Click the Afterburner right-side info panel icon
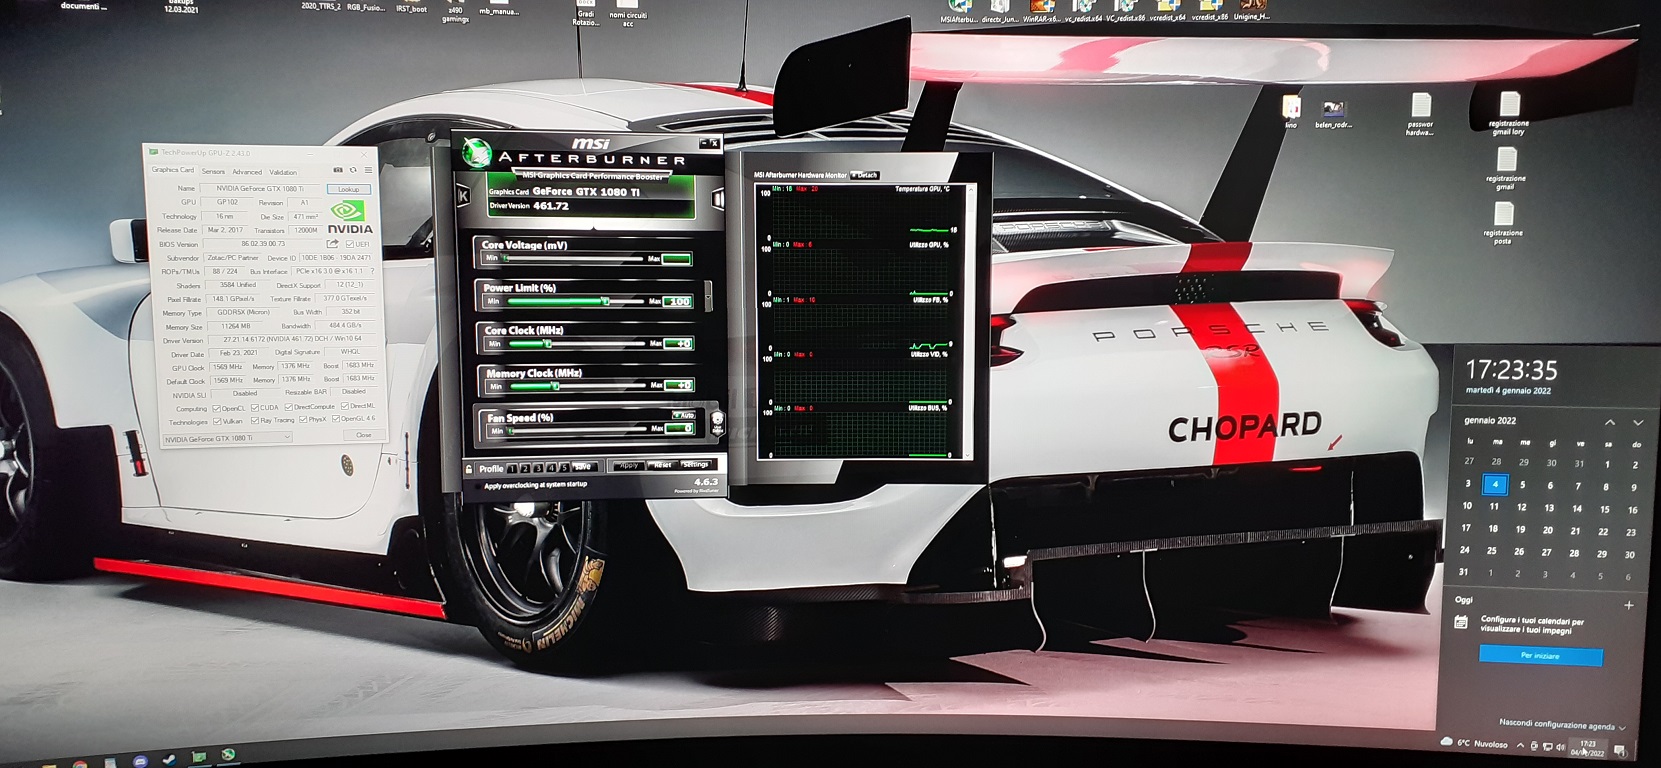1661x768 pixels. [717, 199]
